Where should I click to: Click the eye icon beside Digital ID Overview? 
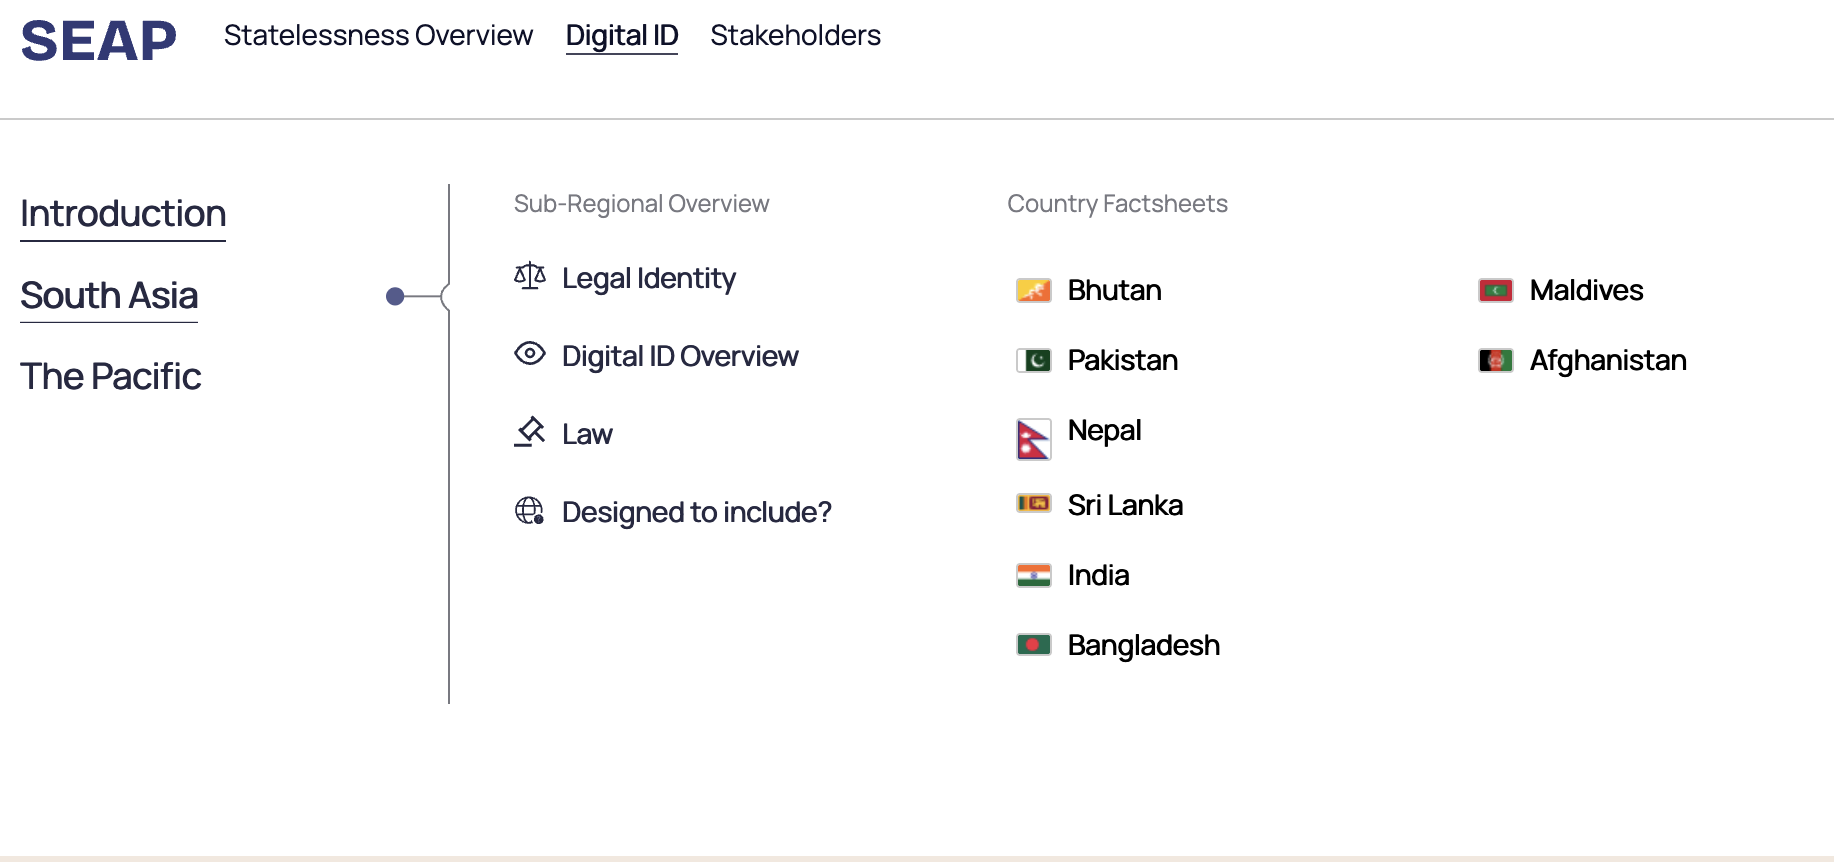pyautogui.click(x=529, y=354)
